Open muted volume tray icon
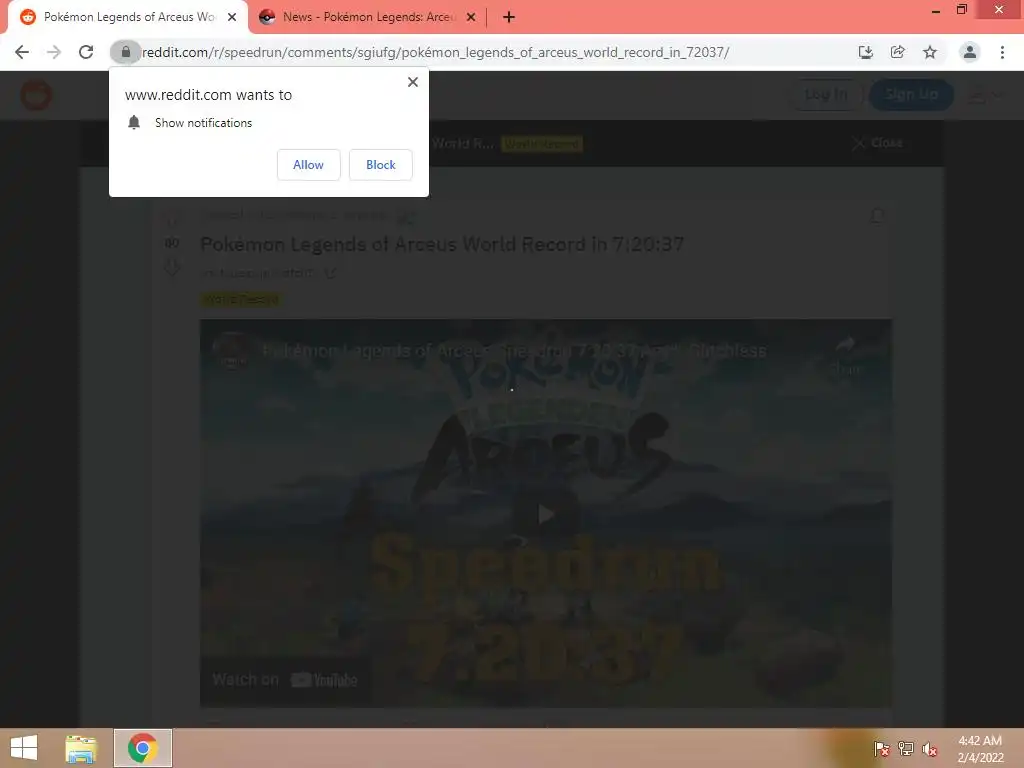Image resolution: width=1024 pixels, height=768 pixels. (930, 749)
